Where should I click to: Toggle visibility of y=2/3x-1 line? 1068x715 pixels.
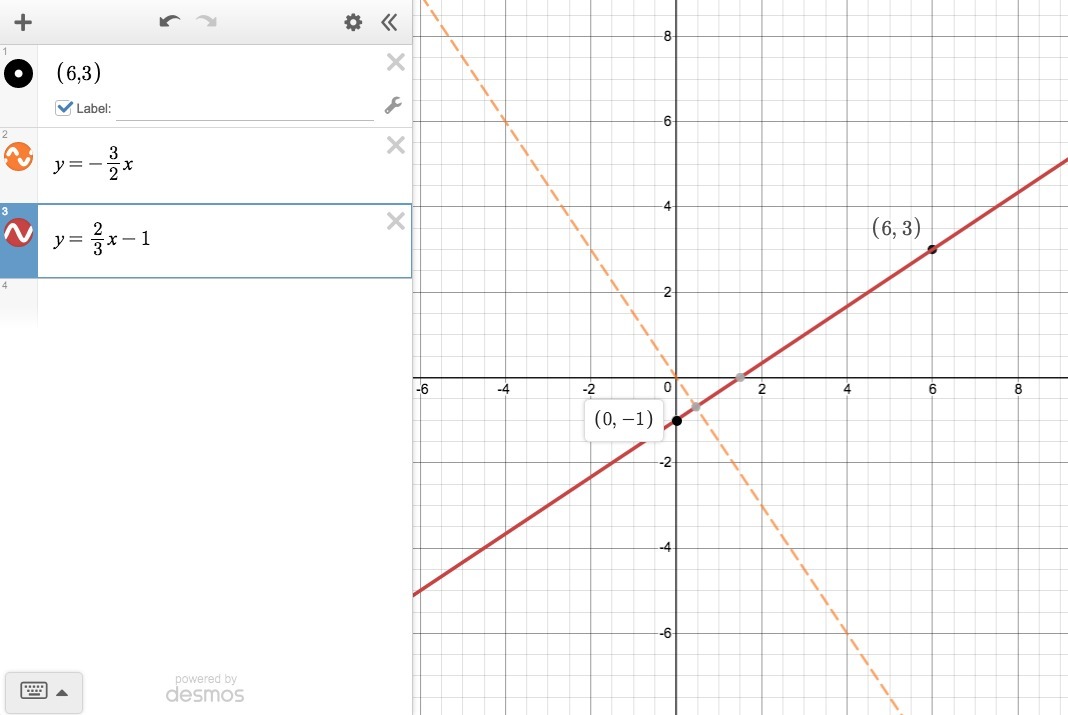(x=18, y=232)
